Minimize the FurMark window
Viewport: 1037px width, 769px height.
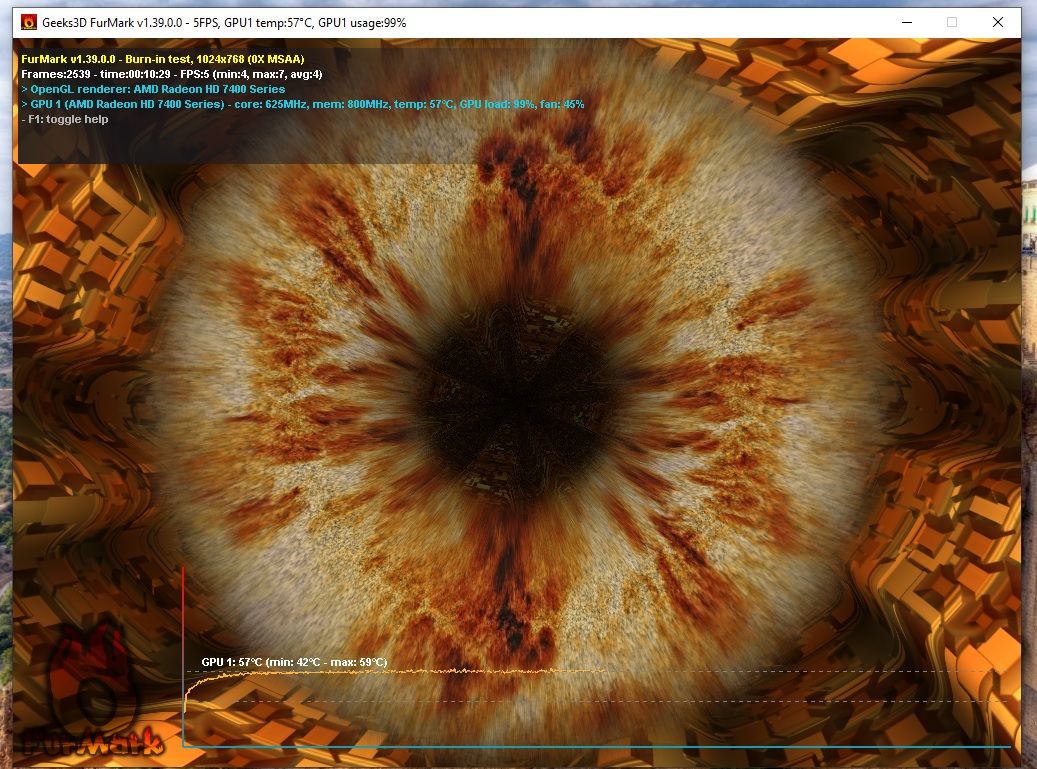(907, 22)
